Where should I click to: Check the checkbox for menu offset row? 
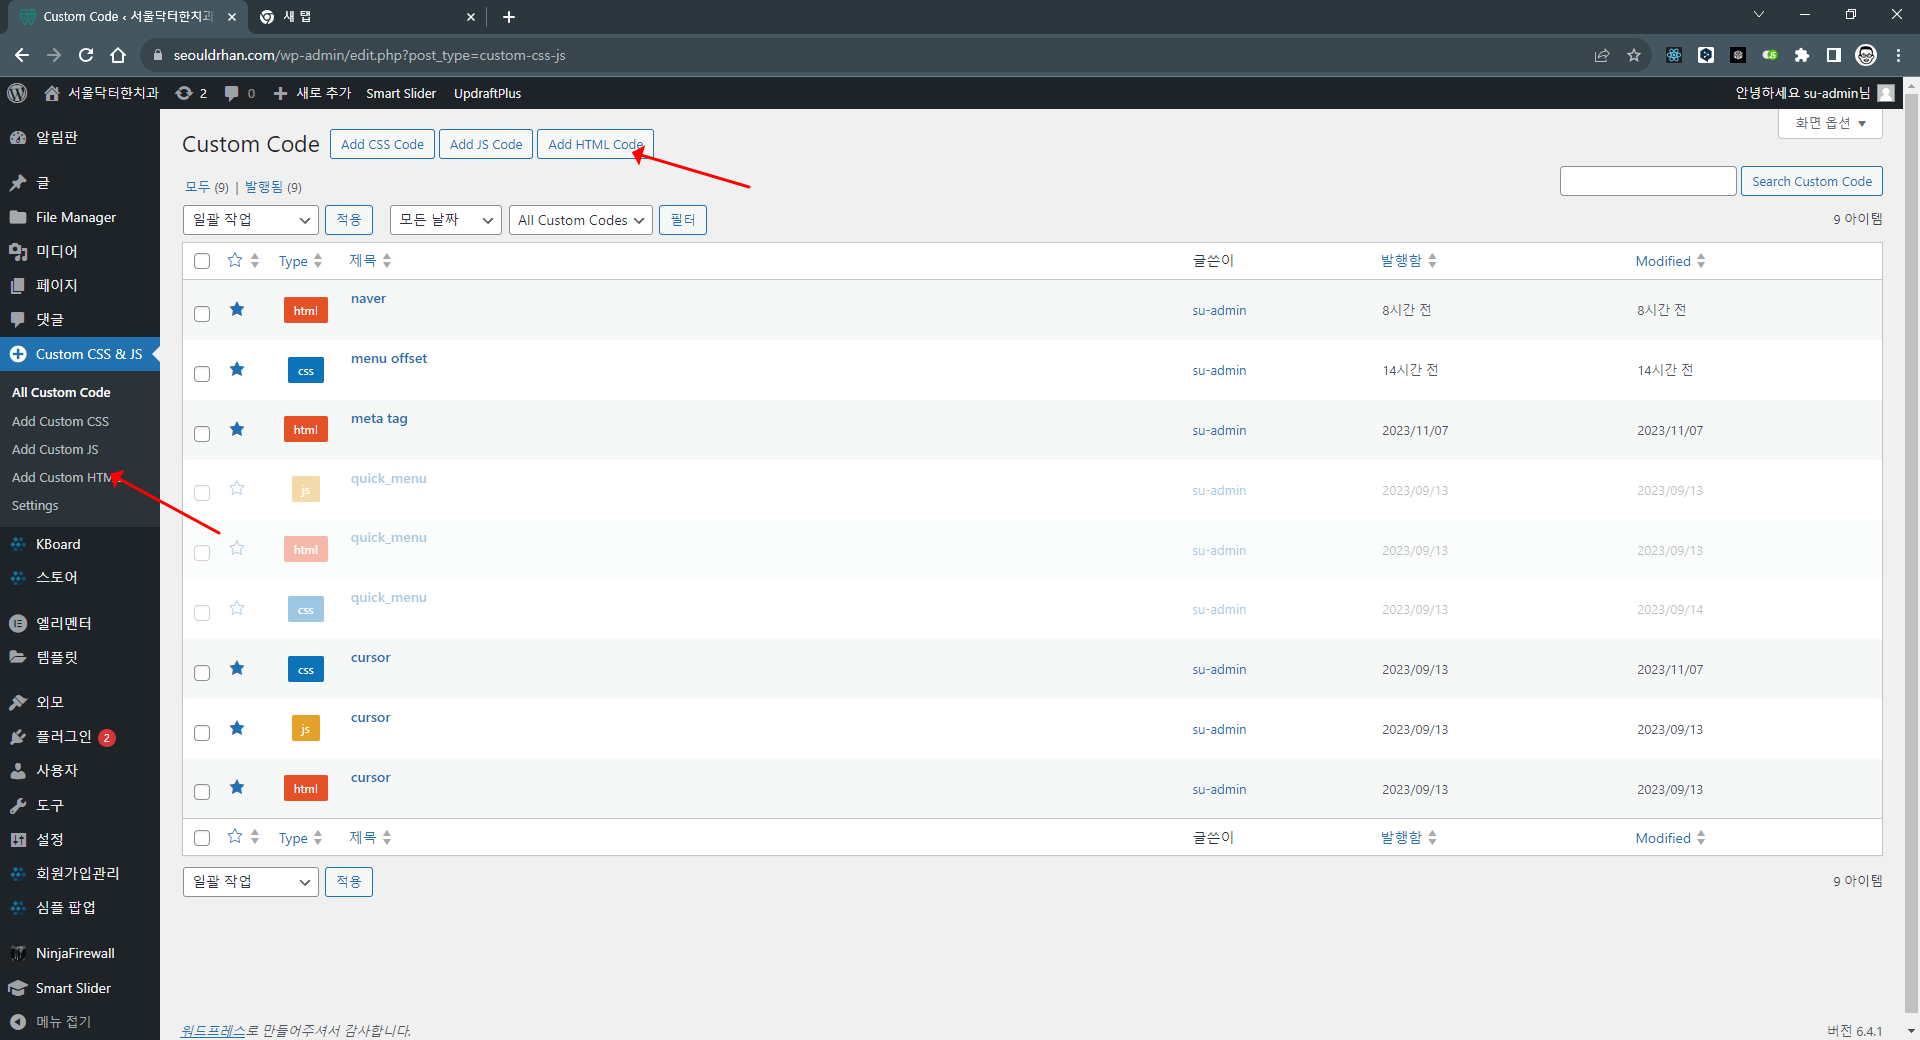pos(202,373)
